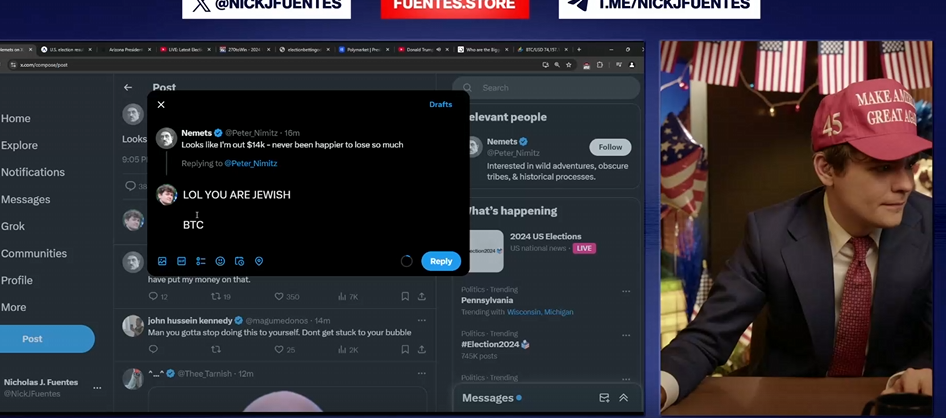Bookmark john hussein kennedy's post

pyautogui.click(x=405, y=349)
